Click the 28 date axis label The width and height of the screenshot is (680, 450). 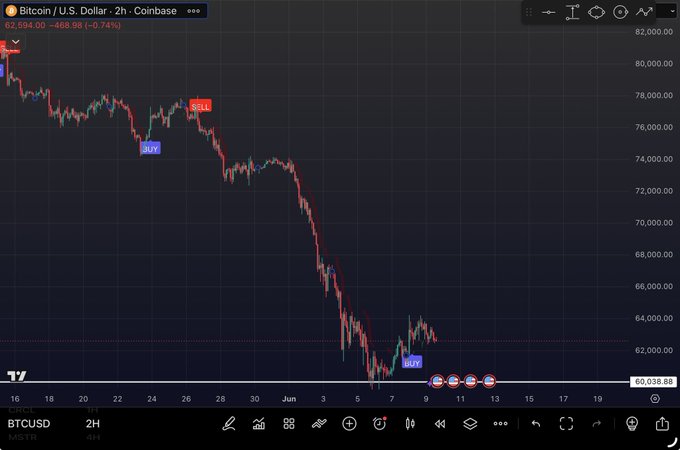pyautogui.click(x=220, y=398)
